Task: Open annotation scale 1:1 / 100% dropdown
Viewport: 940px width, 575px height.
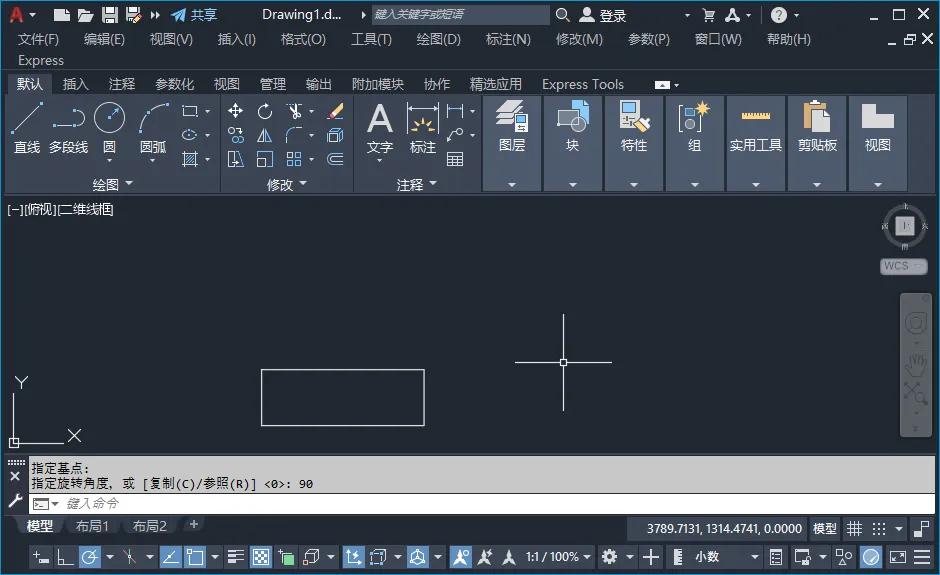Action: (x=558, y=558)
